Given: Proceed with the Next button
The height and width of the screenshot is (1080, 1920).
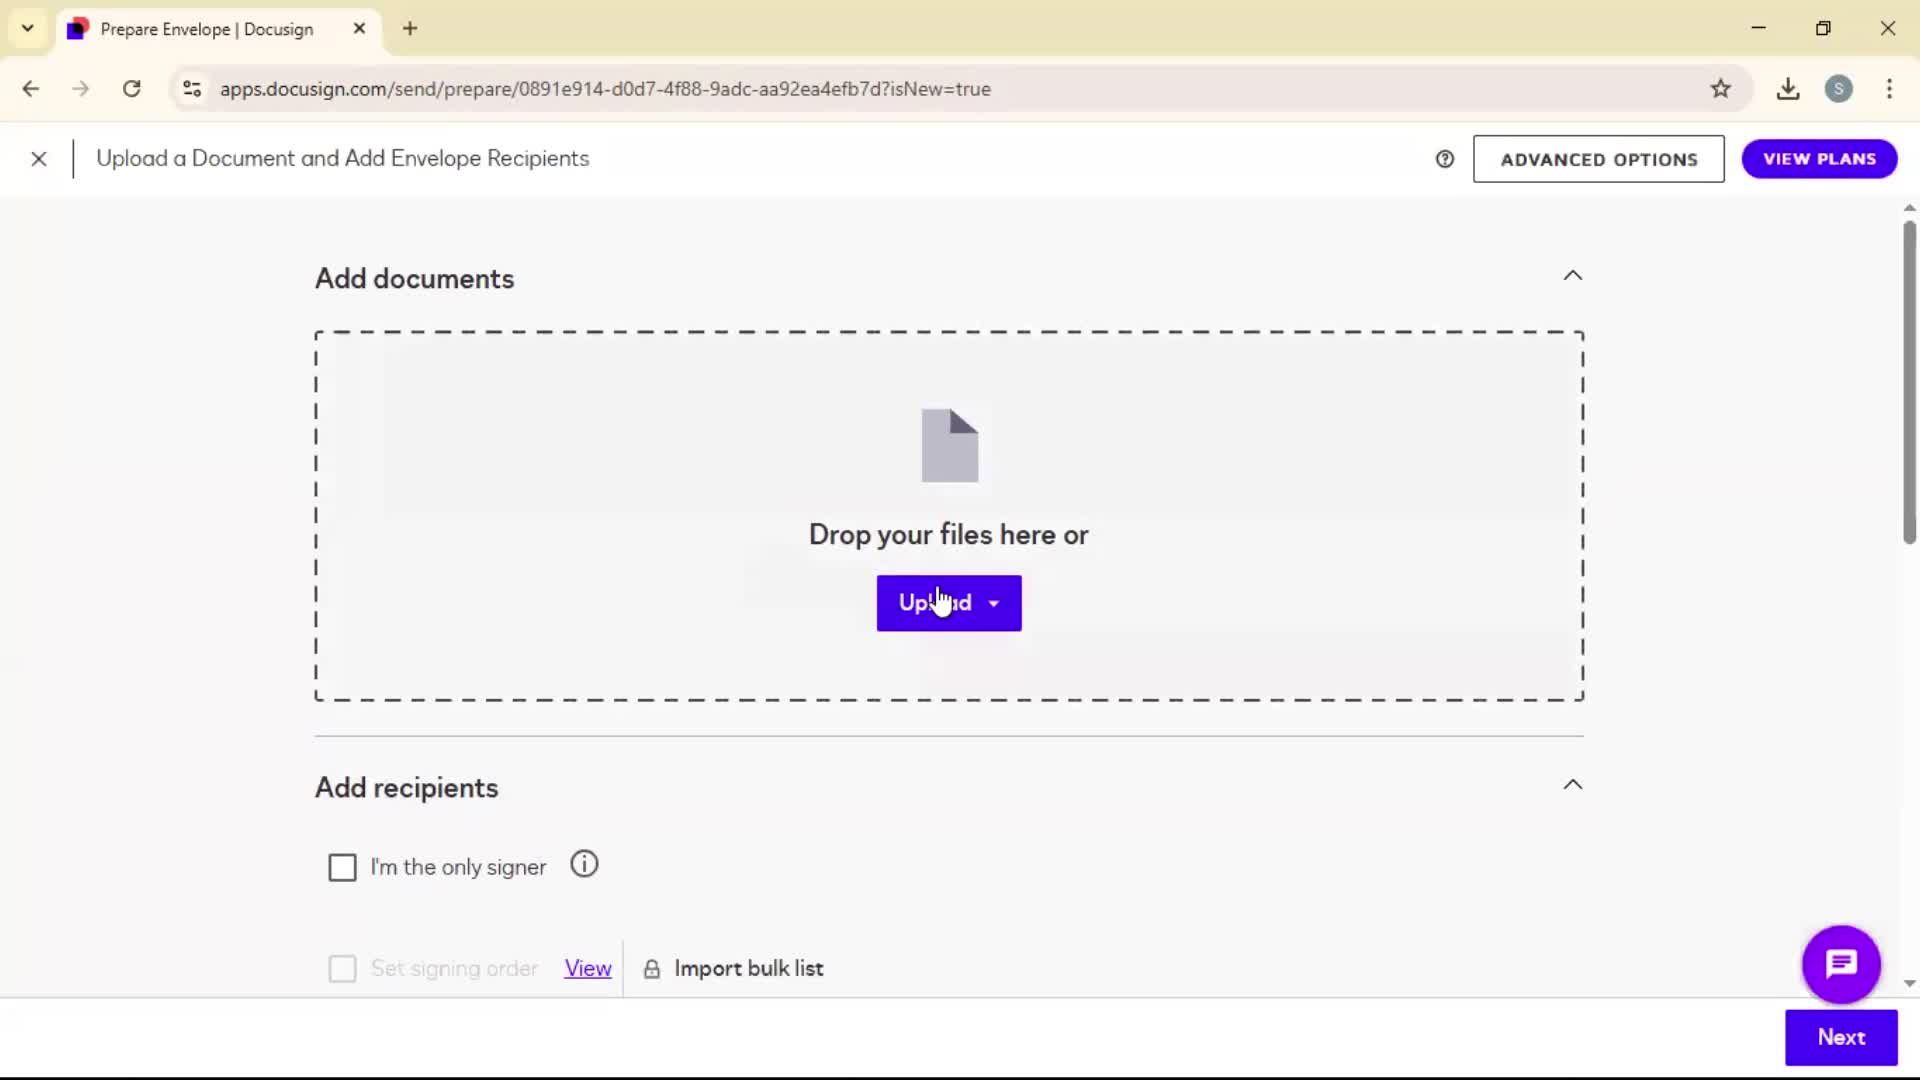Looking at the screenshot, I should (1841, 1037).
